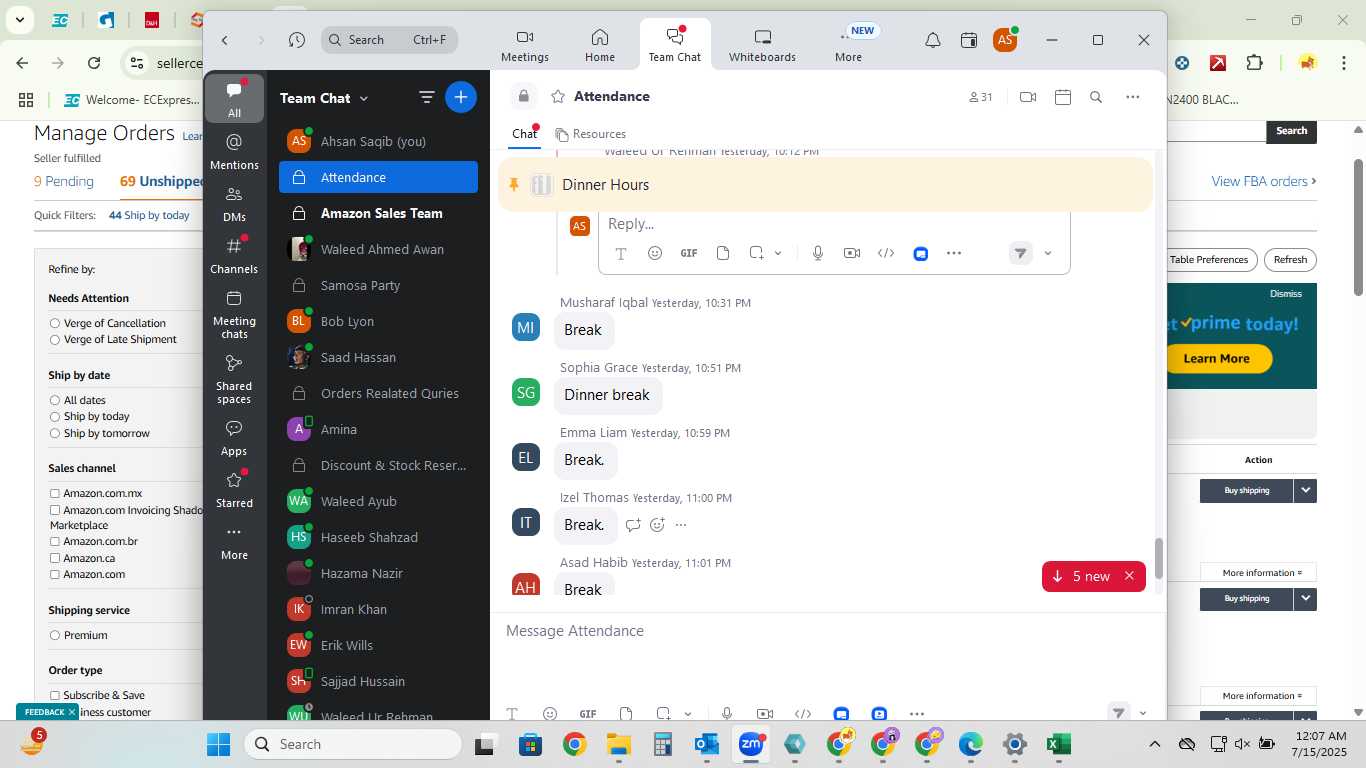The image size is (1366, 768).
Task: Select Verge of Late Shipment radio
Action: [55, 339]
